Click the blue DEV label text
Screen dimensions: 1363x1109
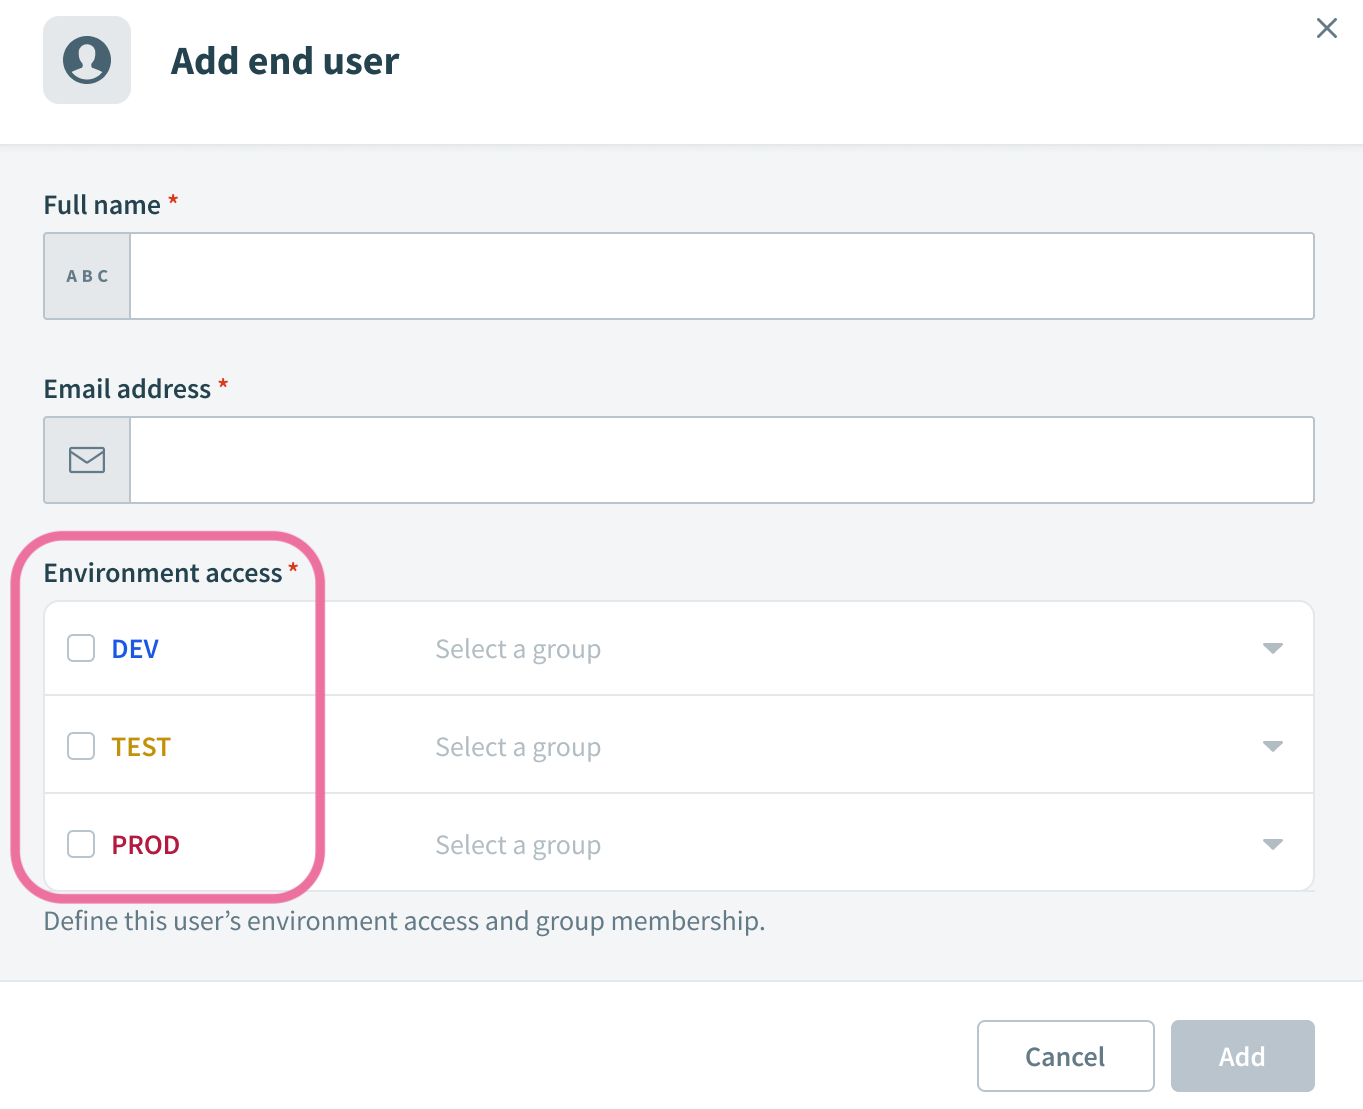coord(135,649)
